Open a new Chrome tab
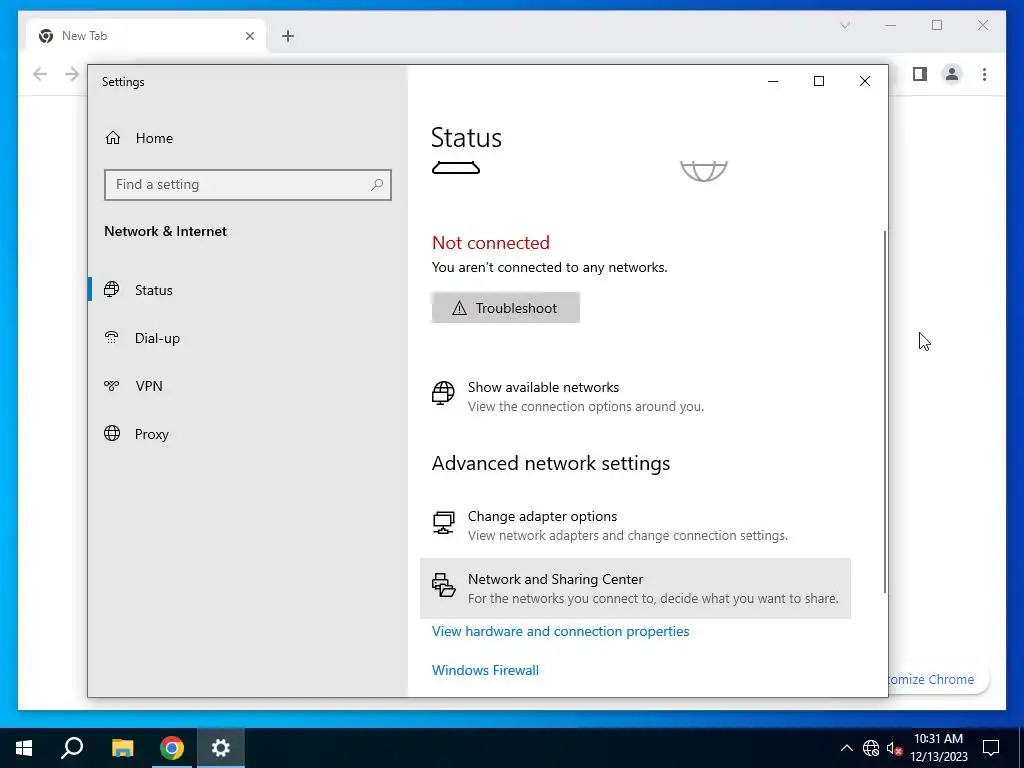Image resolution: width=1024 pixels, height=768 pixels. tap(288, 36)
